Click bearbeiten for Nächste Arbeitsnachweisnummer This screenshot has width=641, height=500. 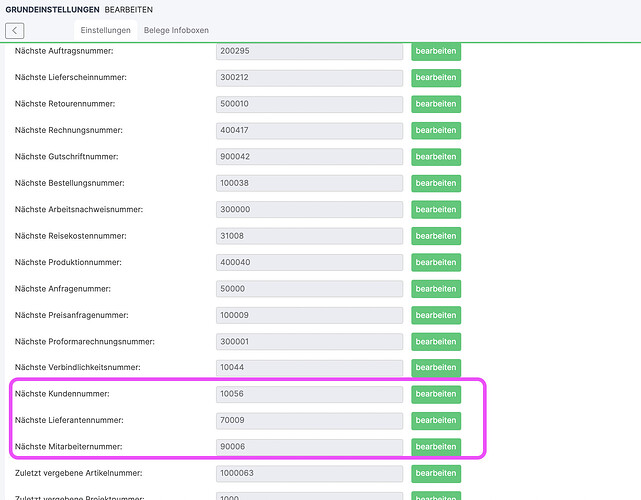[436, 210]
